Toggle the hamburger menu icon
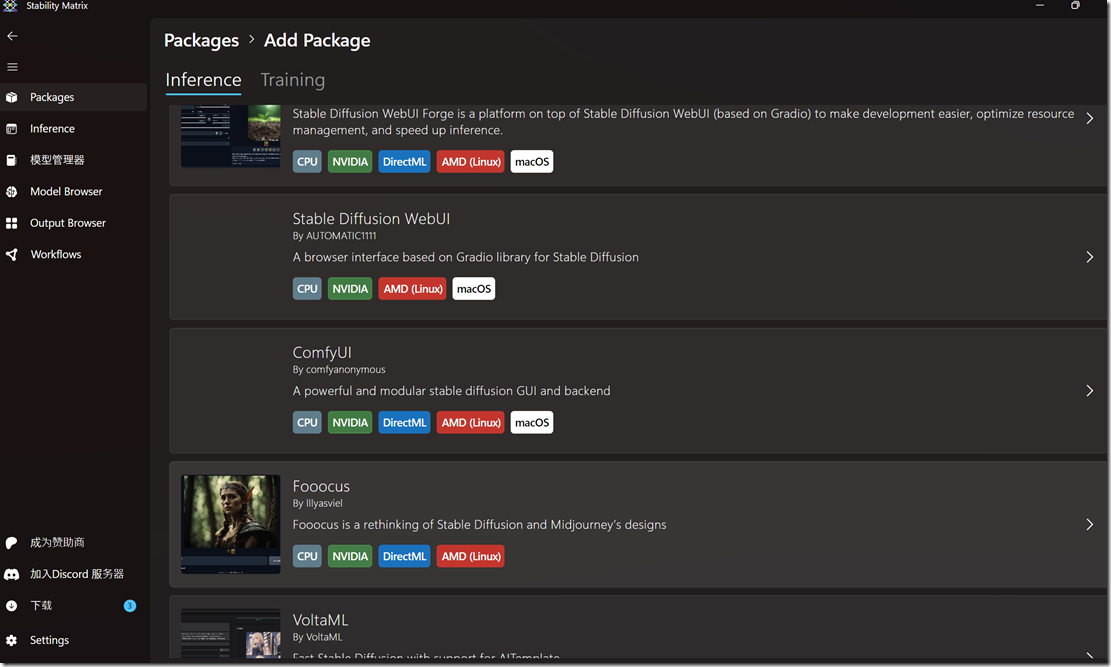Viewport: 1111px width, 667px height. (x=12, y=67)
